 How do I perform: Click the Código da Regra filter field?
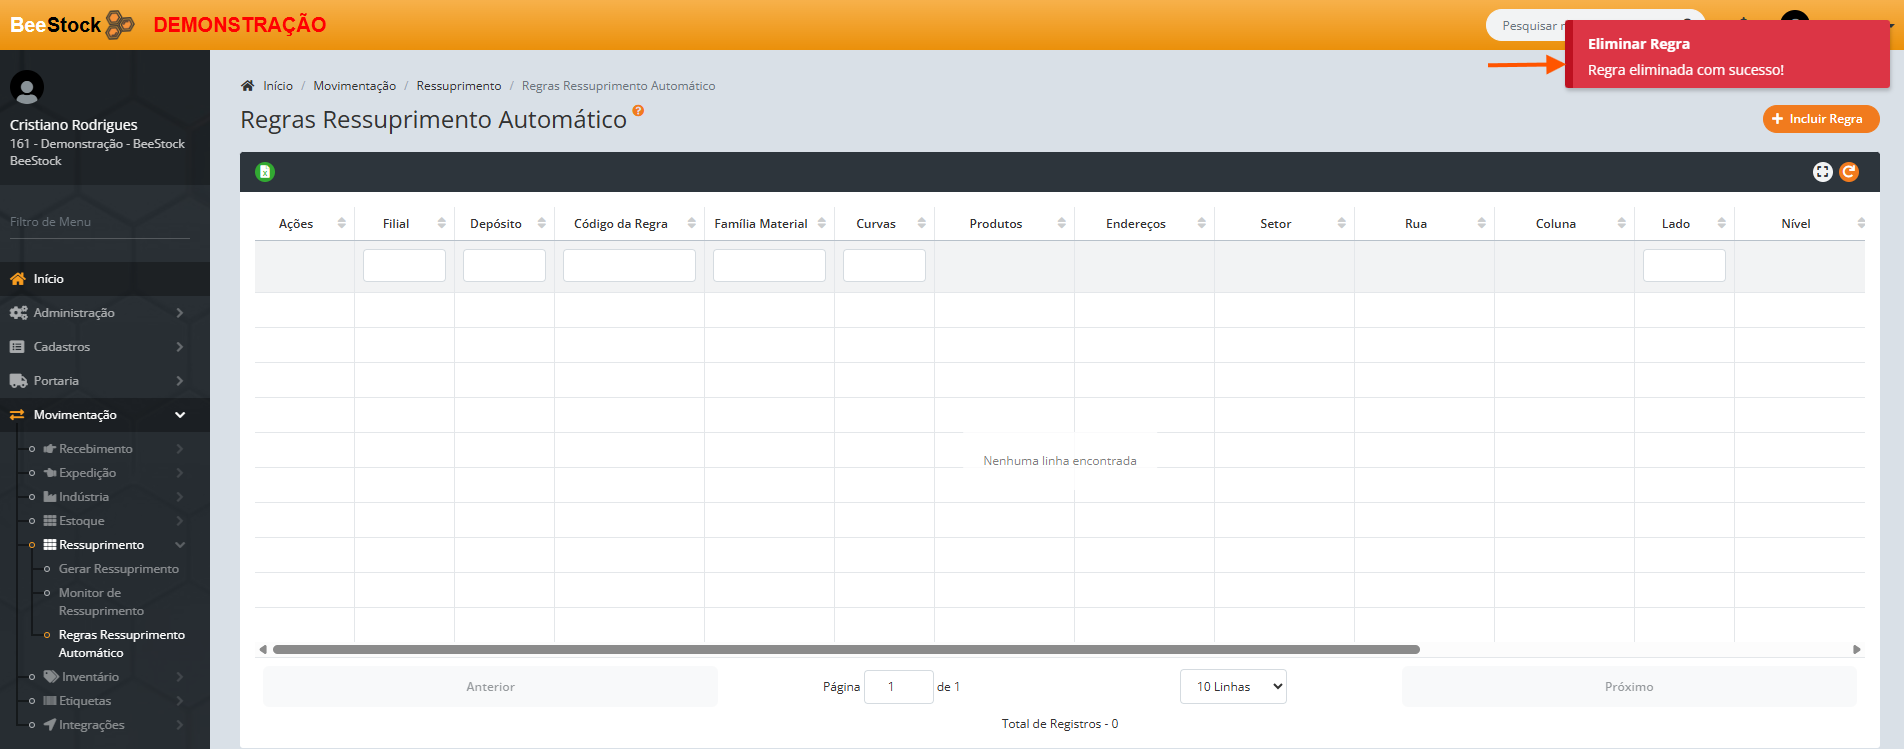click(x=629, y=266)
